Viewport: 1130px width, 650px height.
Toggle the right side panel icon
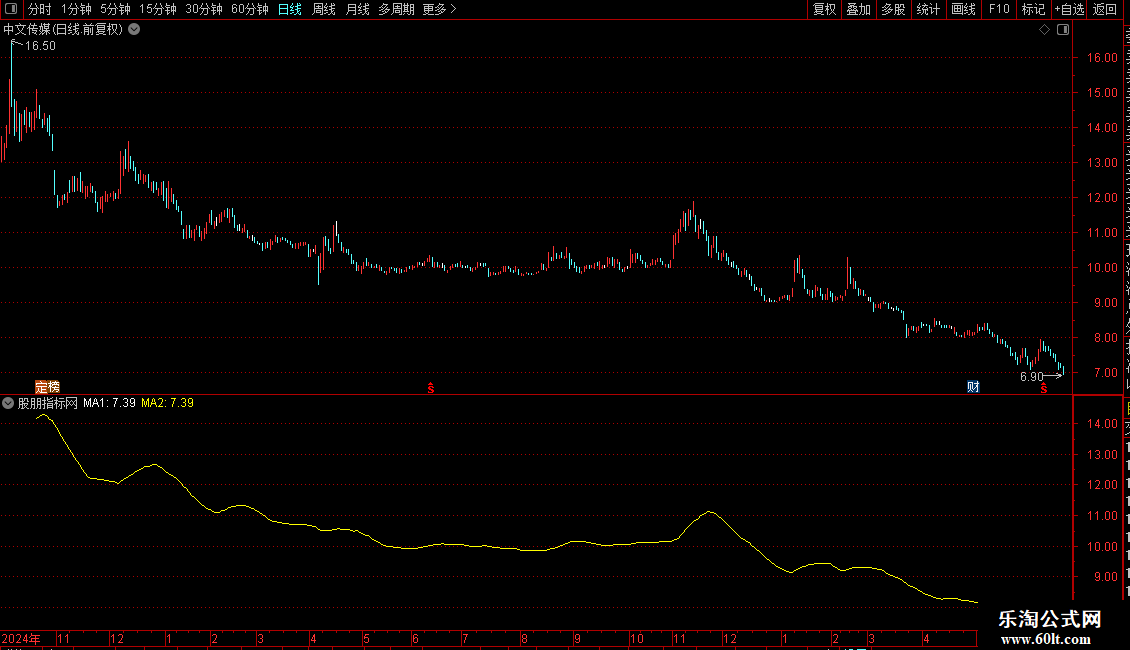point(1063,30)
